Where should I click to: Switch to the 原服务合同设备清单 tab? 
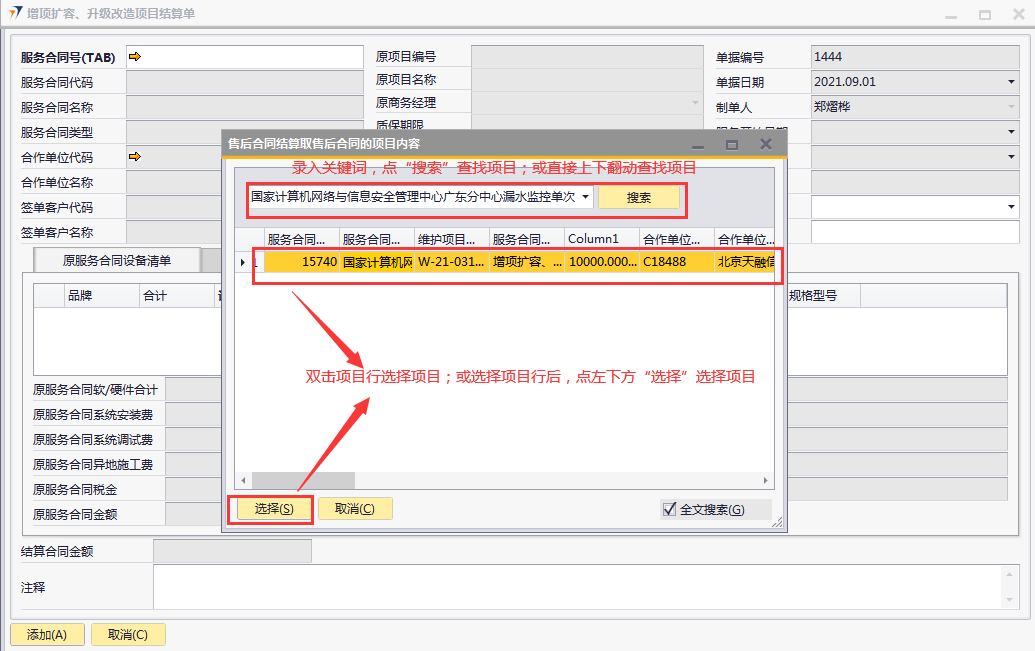click(x=117, y=261)
